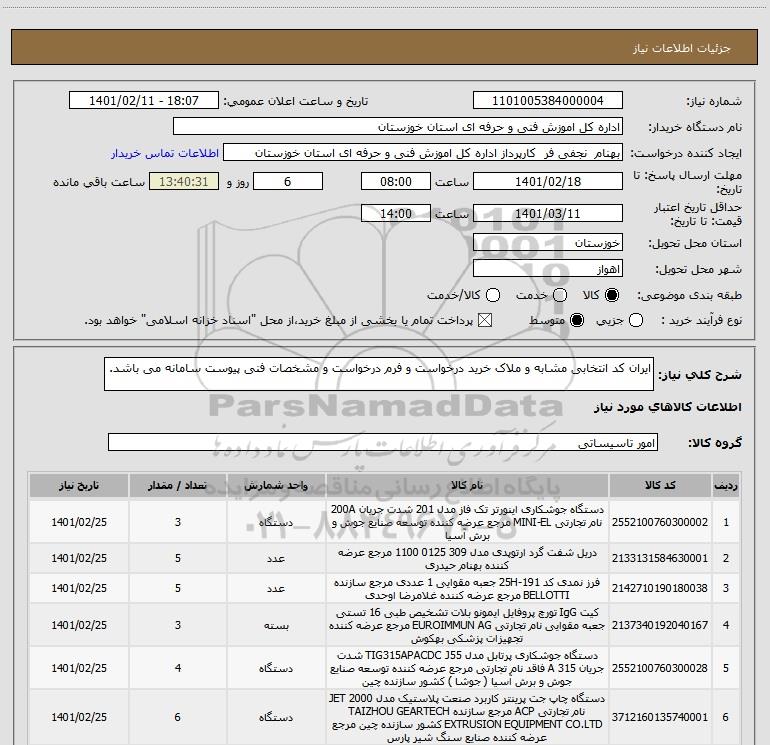Click the واحد شمارش column header
The image size is (770, 745).
[276, 486]
